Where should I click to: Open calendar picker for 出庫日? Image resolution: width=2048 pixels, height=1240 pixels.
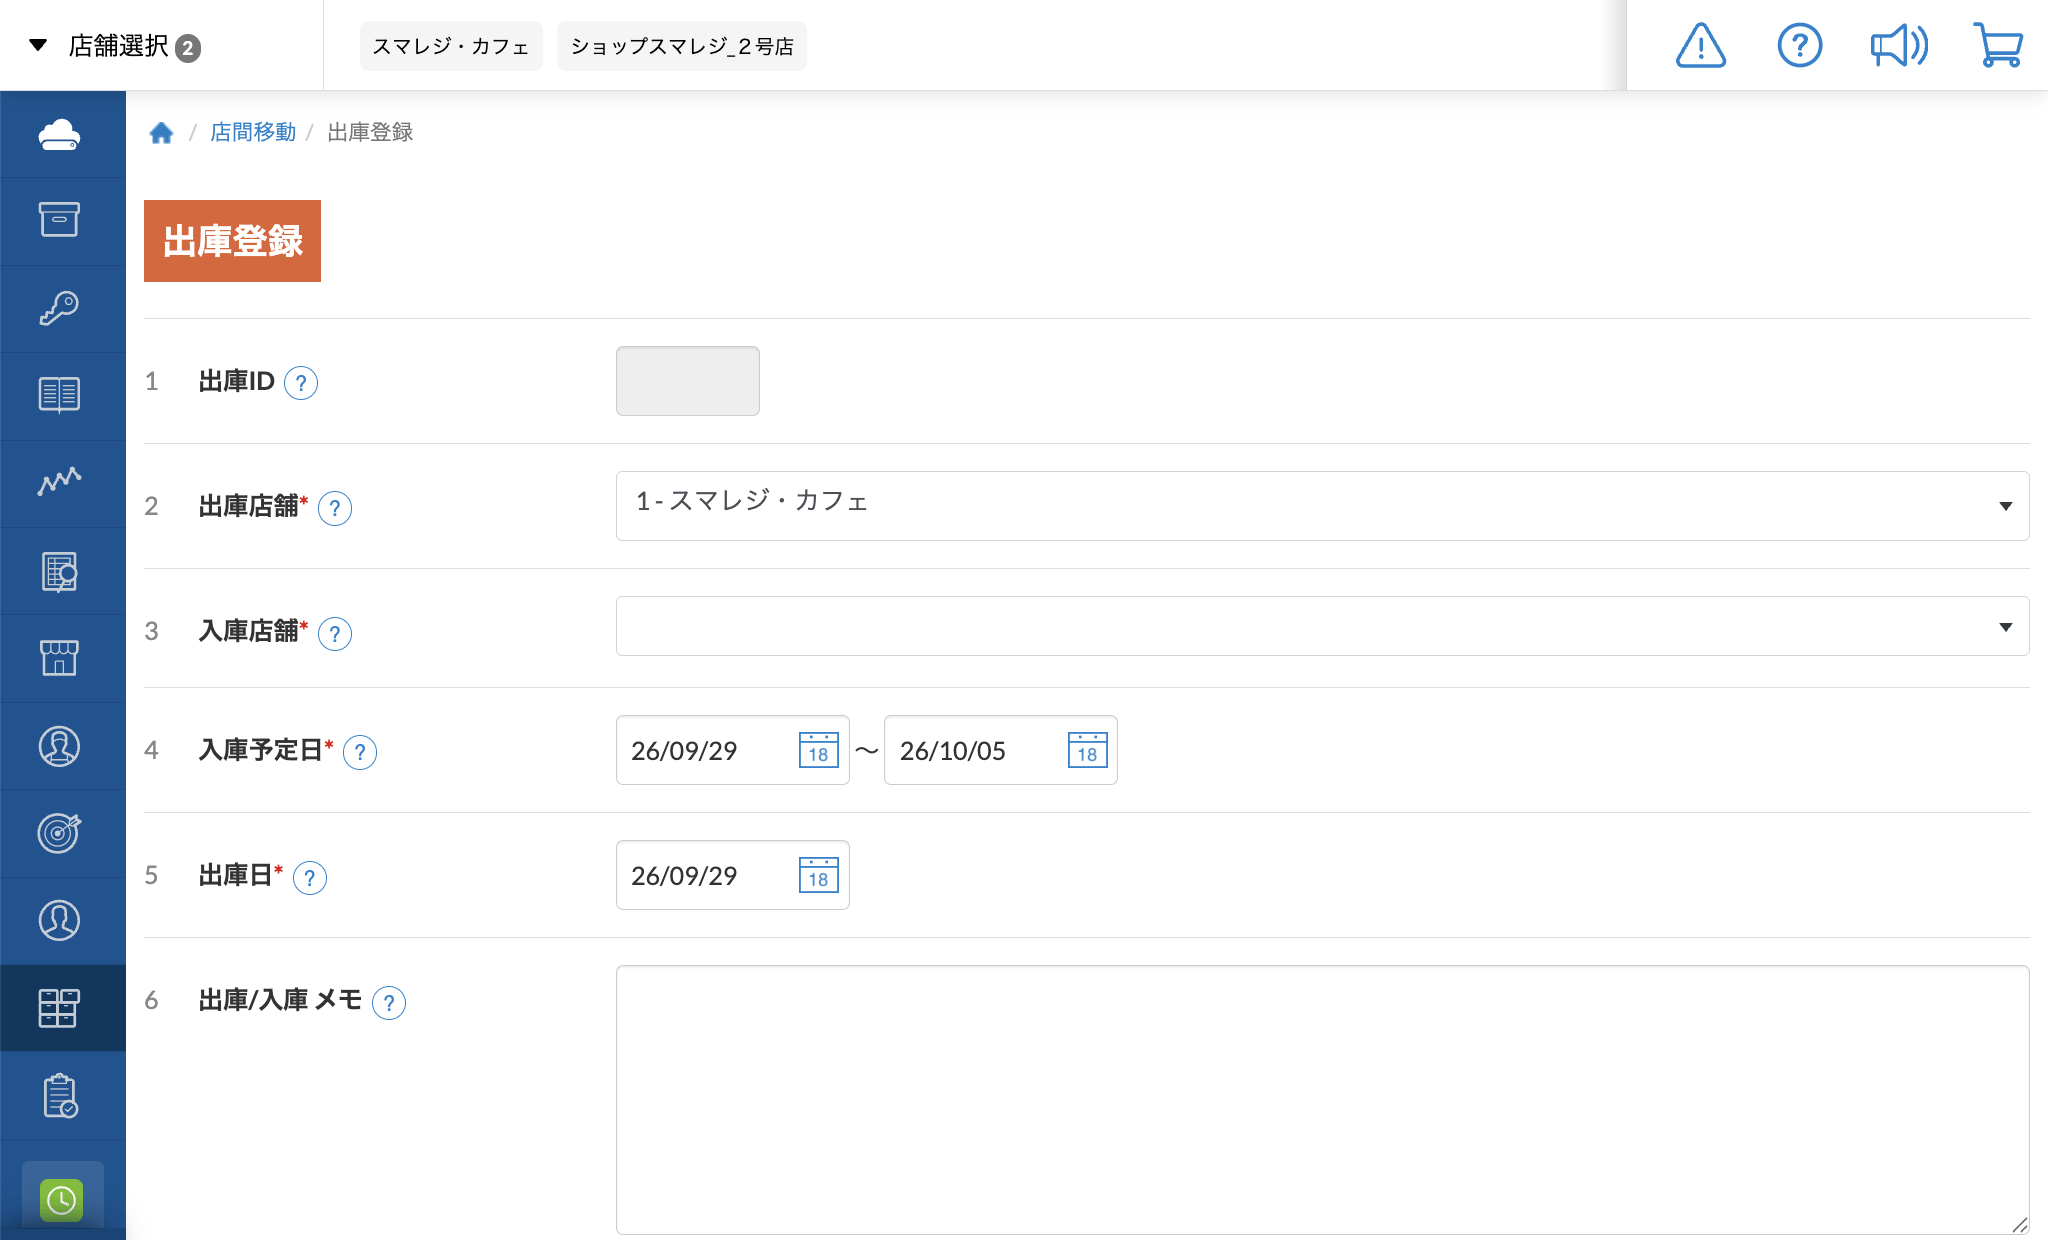(x=818, y=875)
